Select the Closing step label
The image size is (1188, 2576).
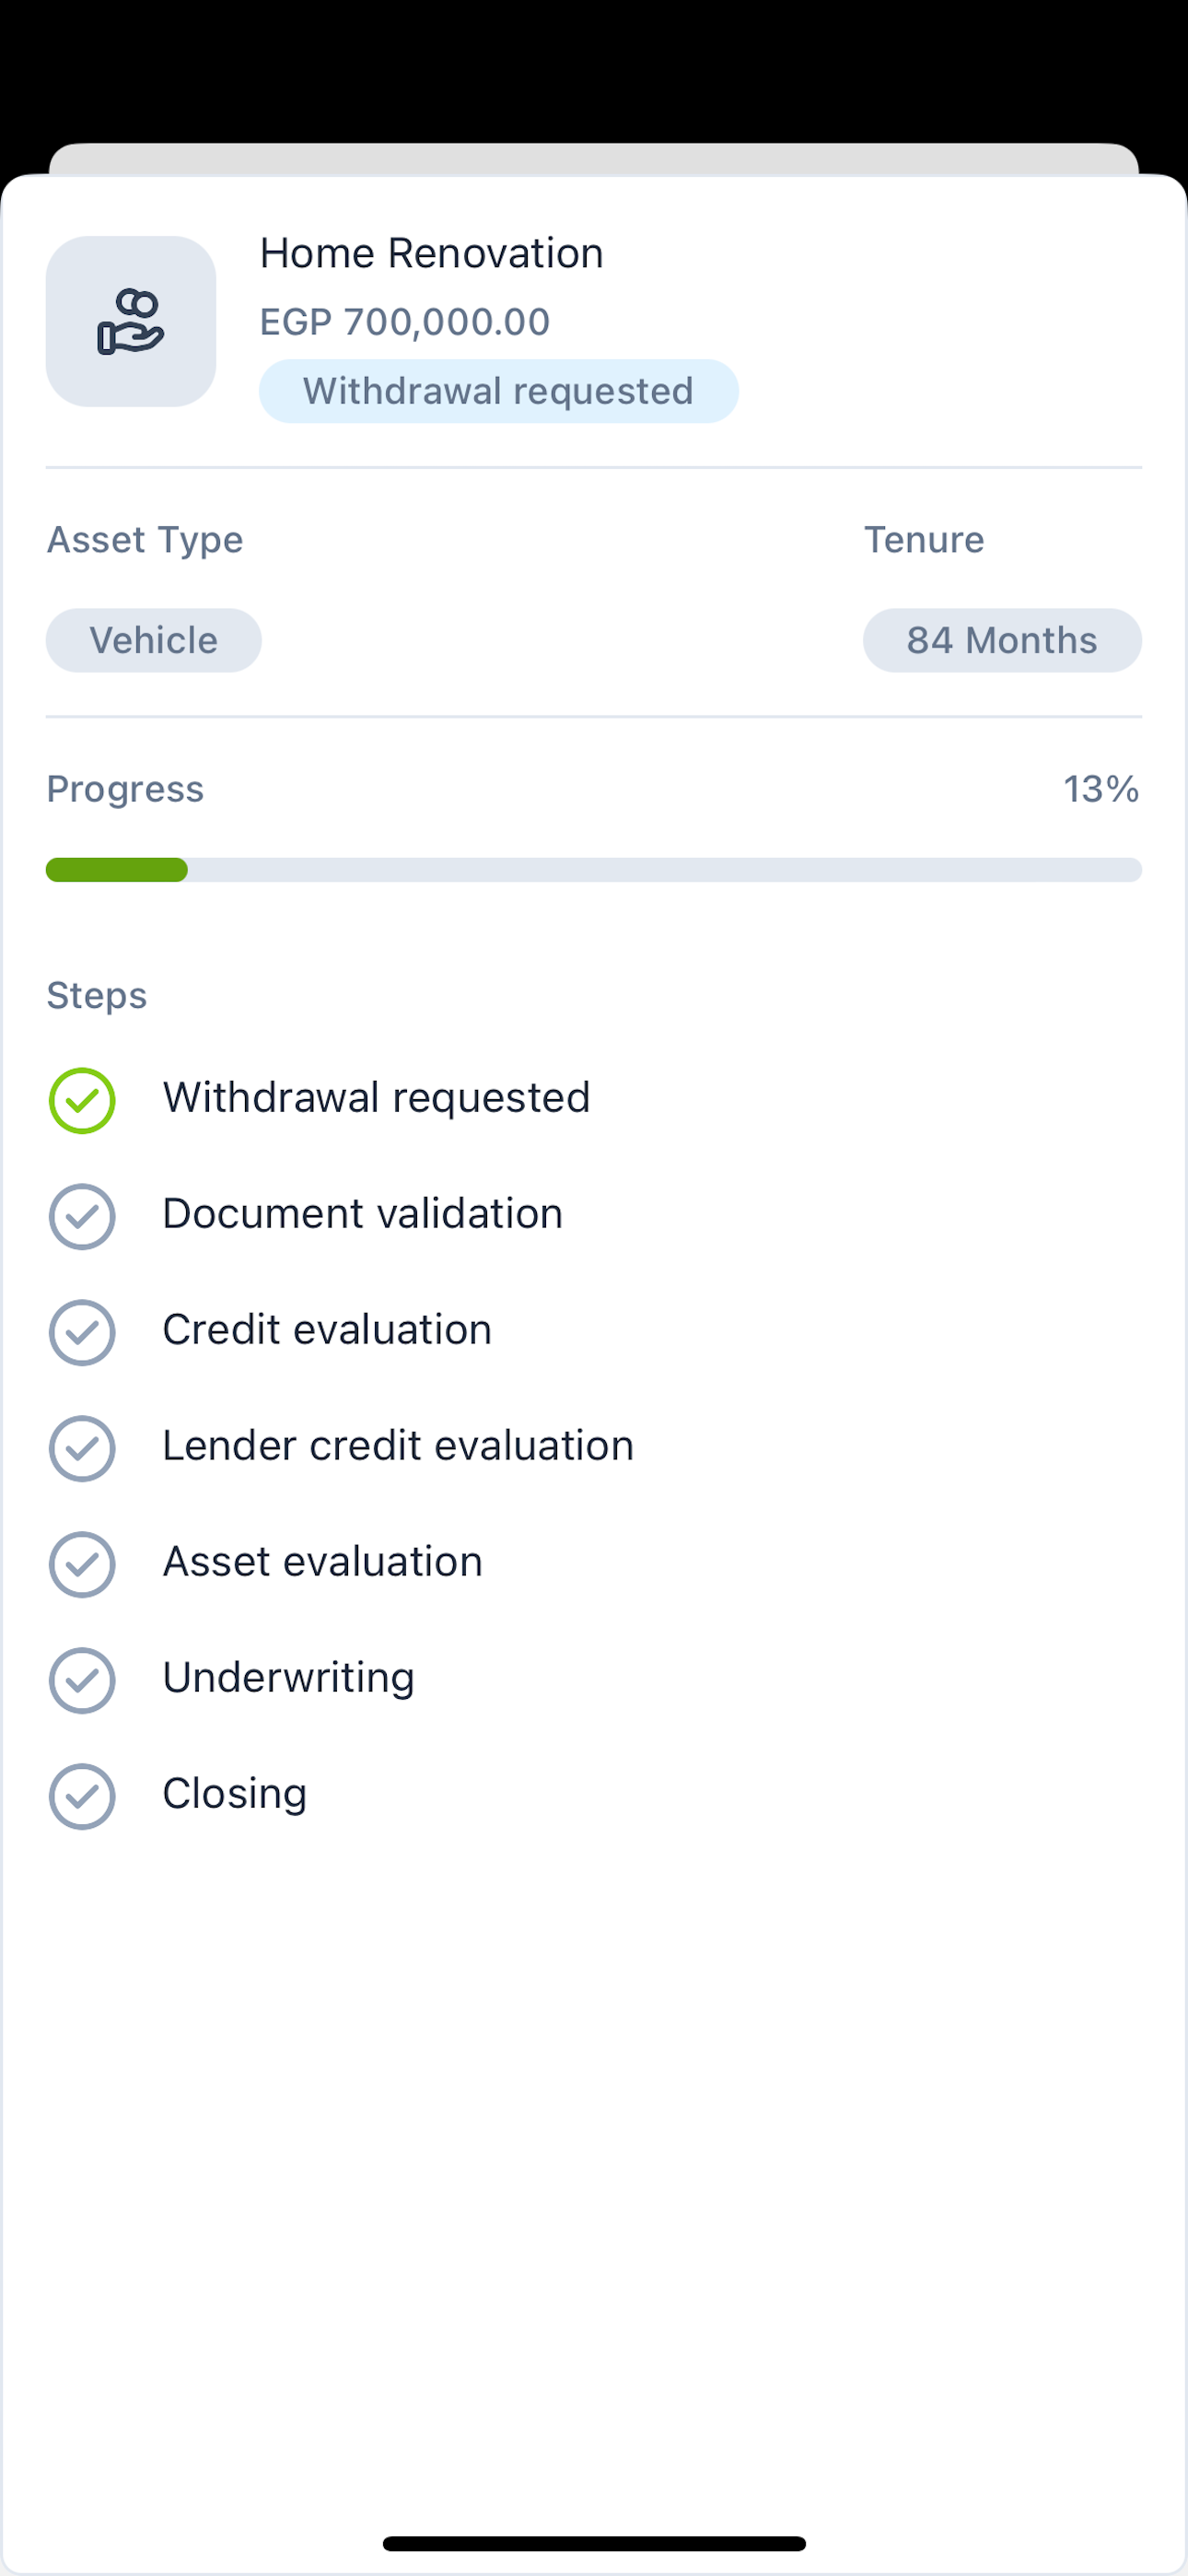[235, 1794]
